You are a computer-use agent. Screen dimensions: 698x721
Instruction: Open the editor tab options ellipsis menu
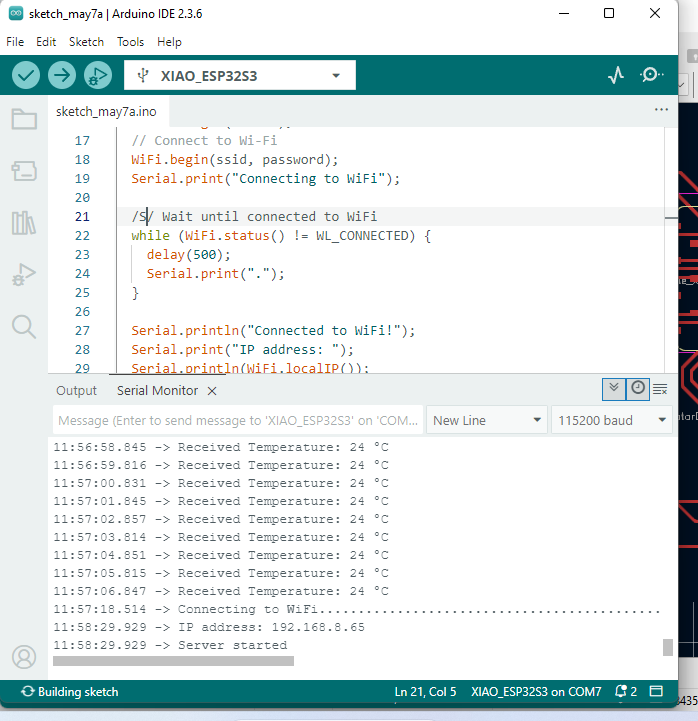(x=661, y=109)
